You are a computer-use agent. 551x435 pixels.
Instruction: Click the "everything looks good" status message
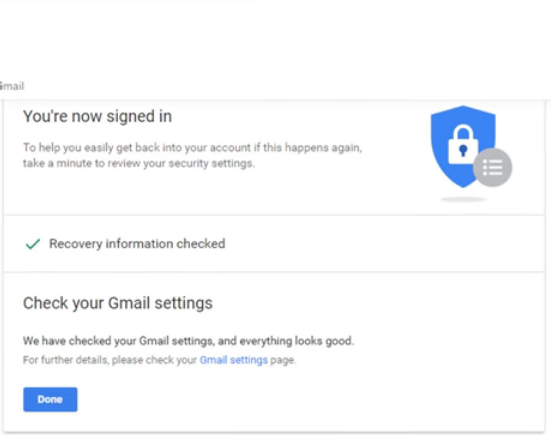point(188,341)
